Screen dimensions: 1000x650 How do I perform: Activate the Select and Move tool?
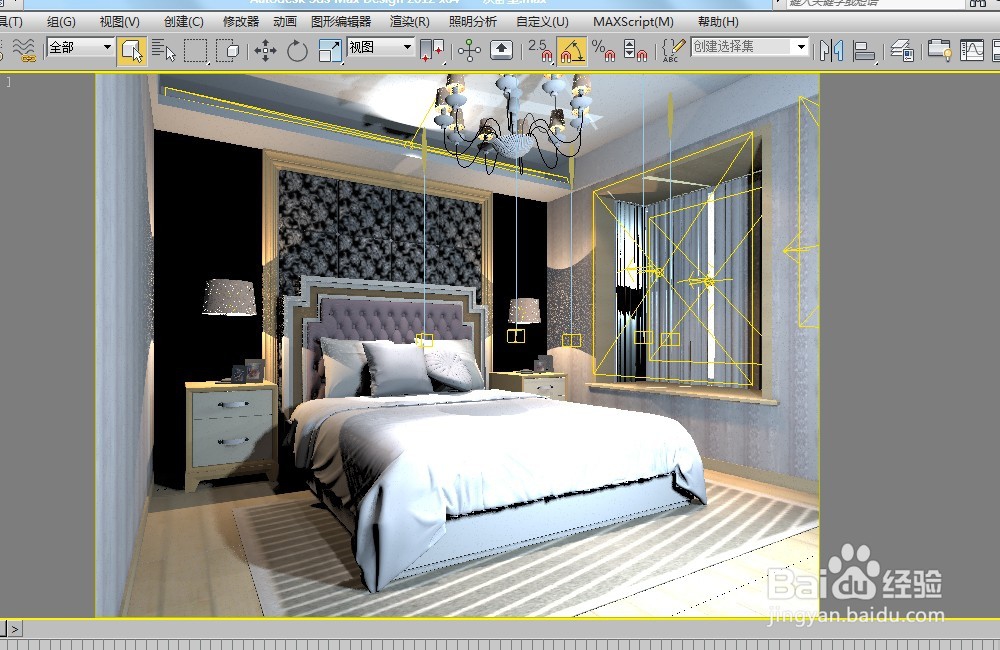click(265, 50)
